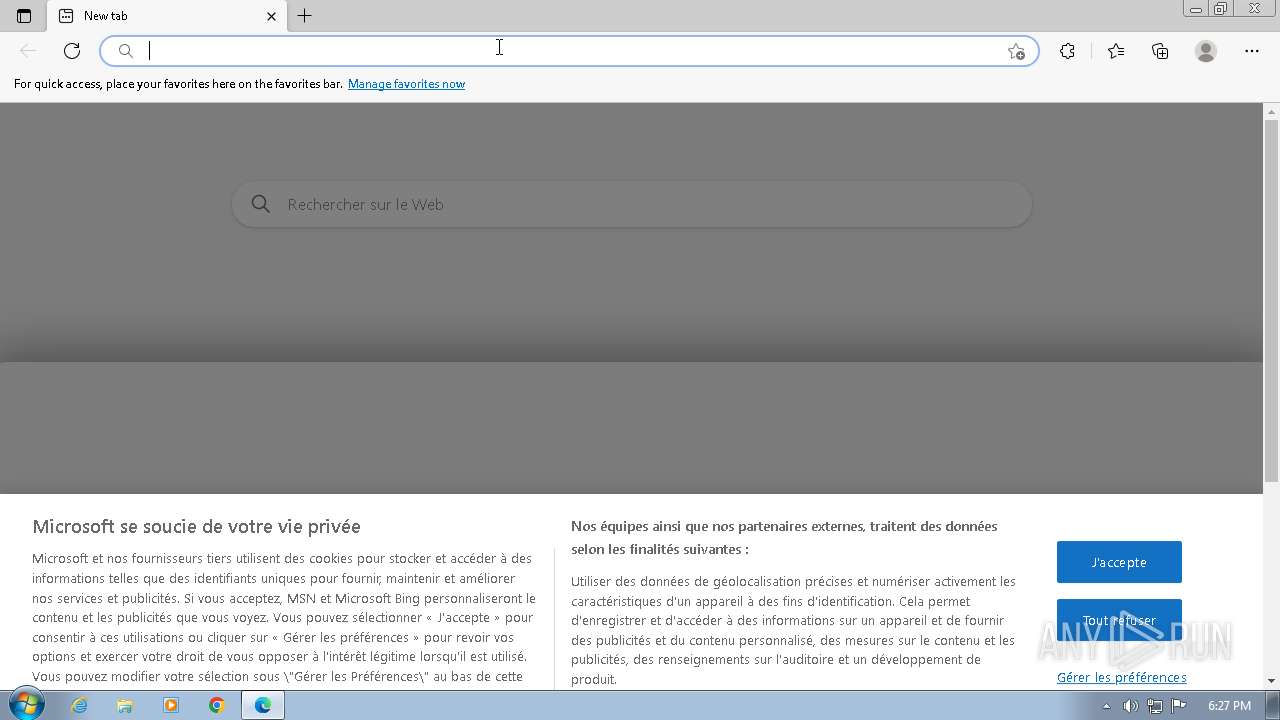Open the Windows Start menu
This screenshot has width=1280, height=720.
click(x=26, y=705)
